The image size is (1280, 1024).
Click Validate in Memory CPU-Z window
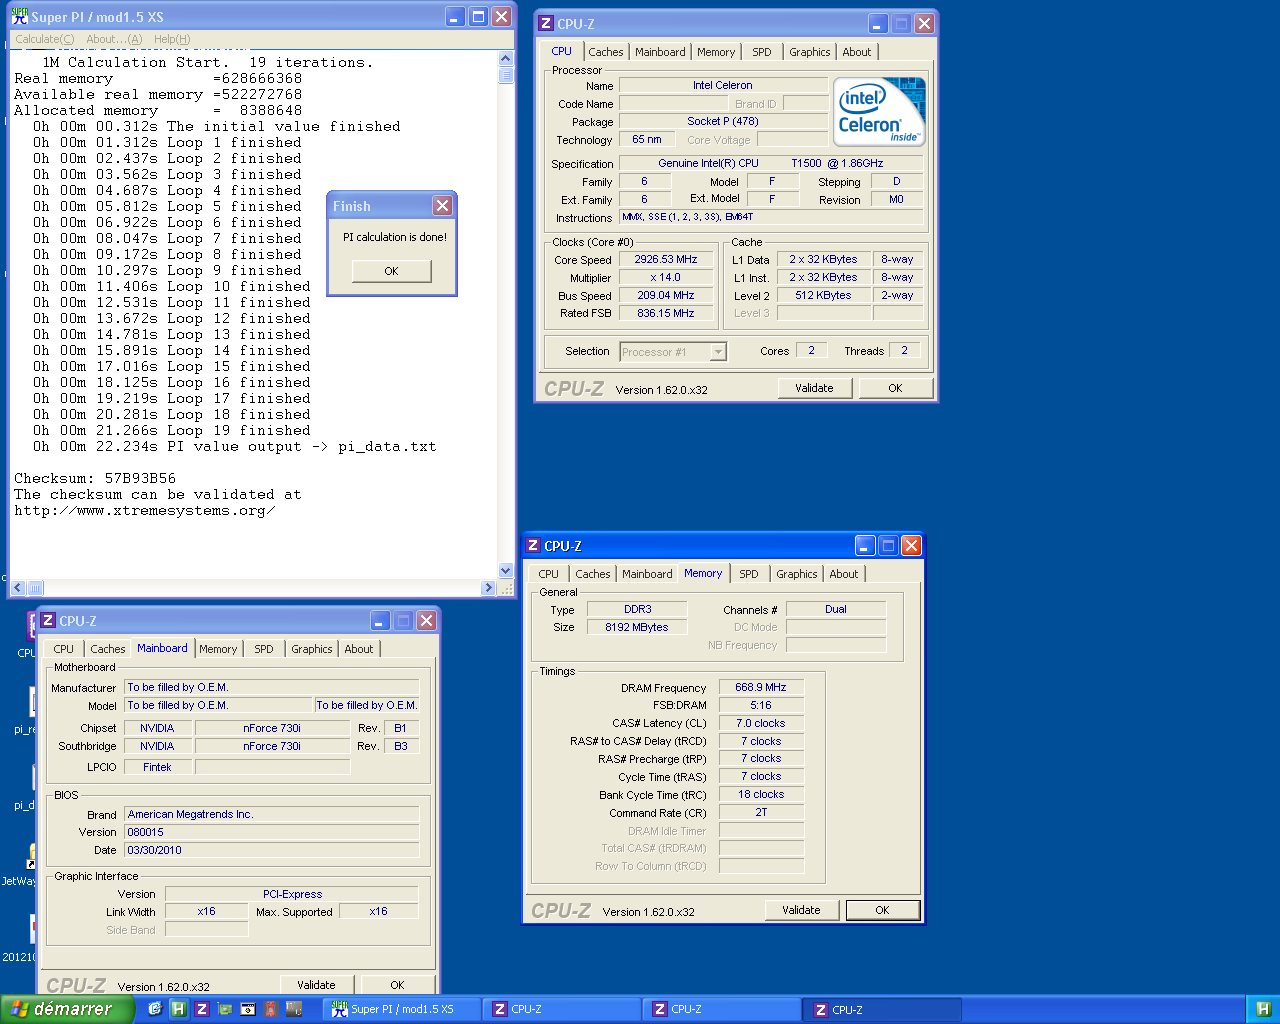click(801, 910)
